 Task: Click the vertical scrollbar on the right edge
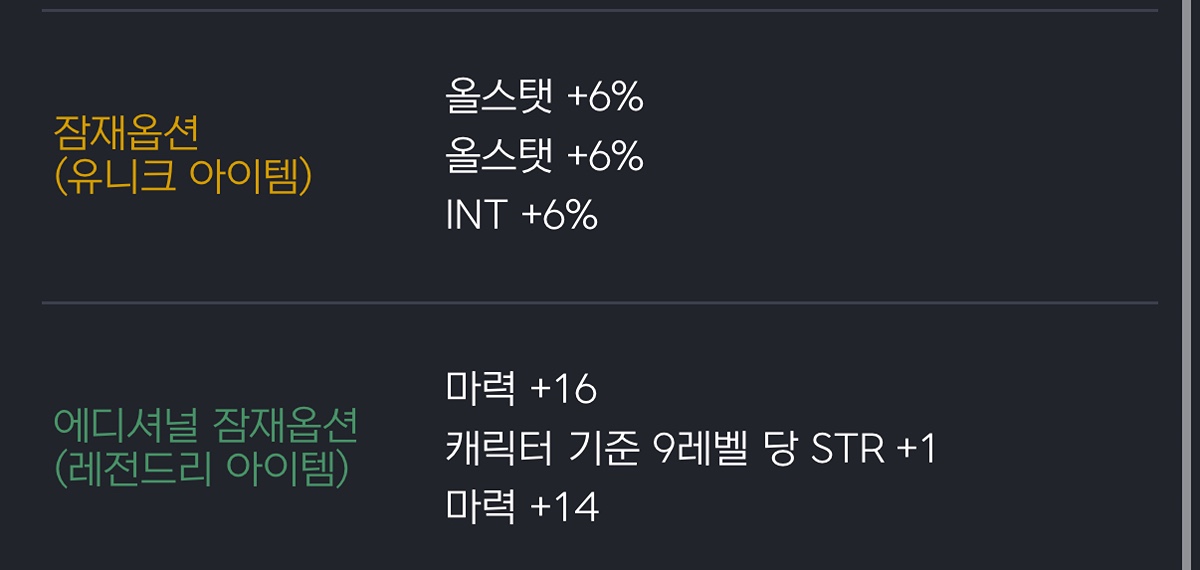(1188, 285)
